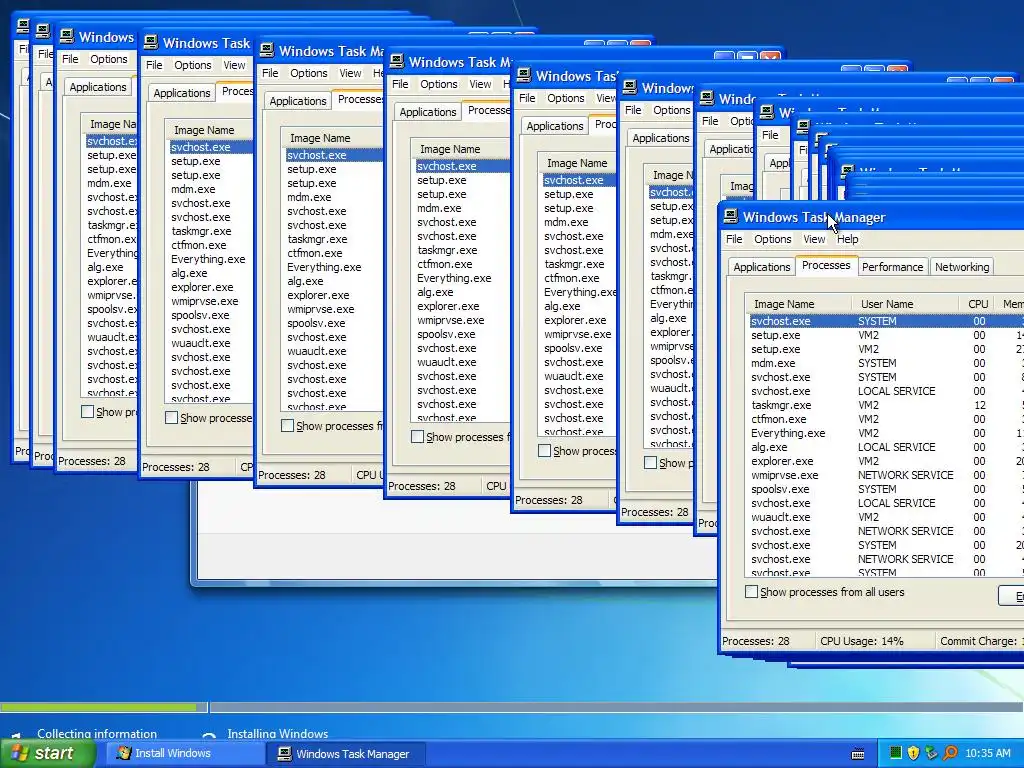The image size is (1024, 768).
Task: Select spoolsv.exe in the 'Windows Task Ma' window
Action: [316, 323]
